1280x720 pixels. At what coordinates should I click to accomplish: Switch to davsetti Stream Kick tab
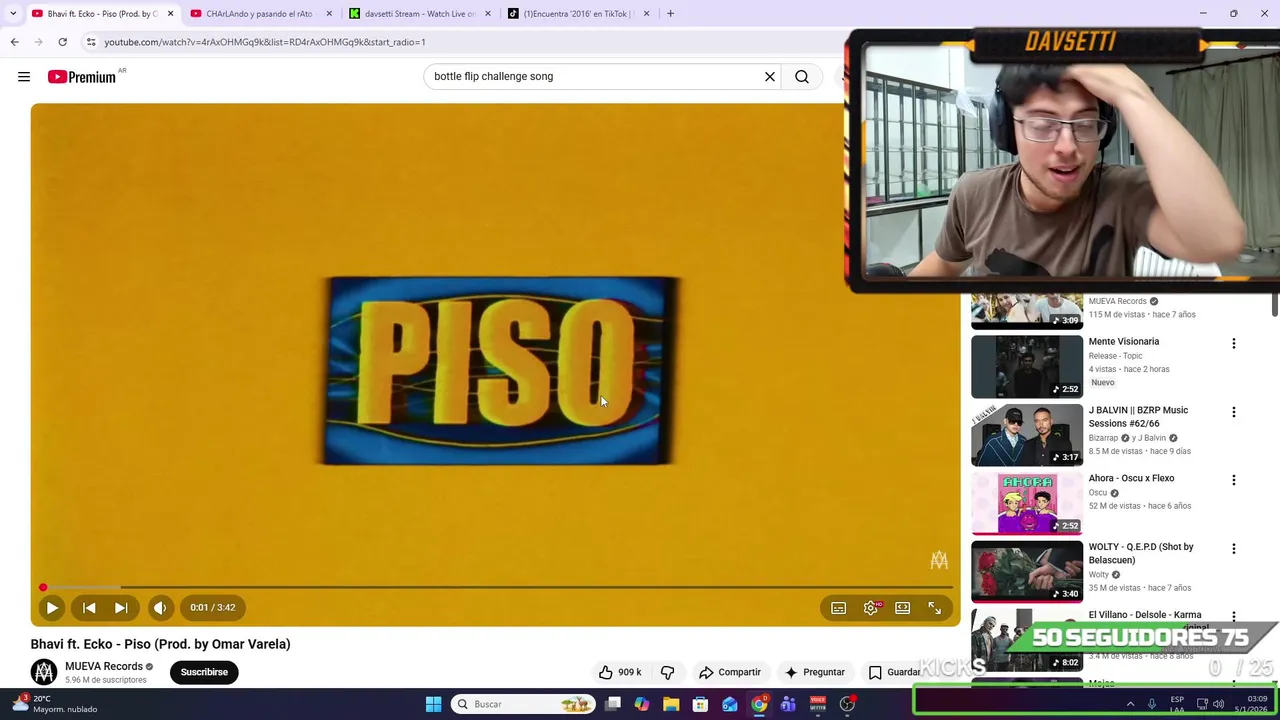click(x=419, y=14)
